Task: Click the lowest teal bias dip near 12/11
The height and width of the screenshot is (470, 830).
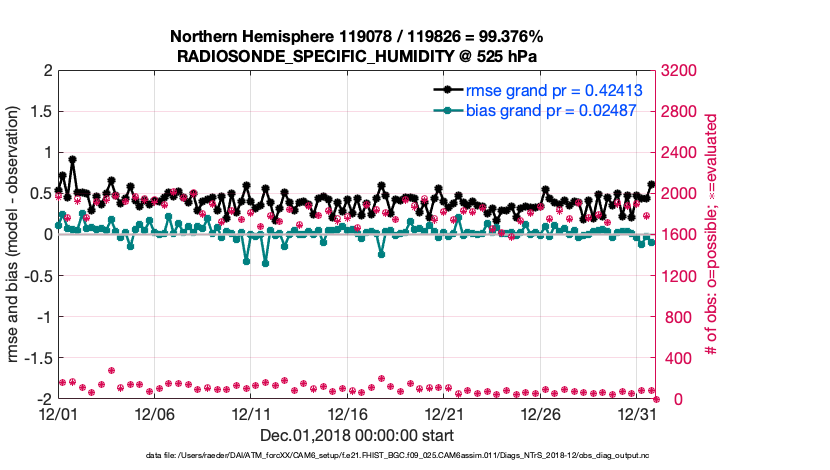Action: [265, 263]
